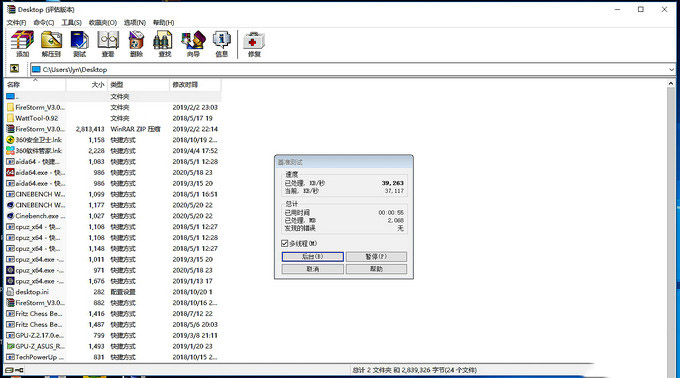Click the 查找 (Find) toolbar icon
The height and width of the screenshot is (378, 680).
(x=164, y=44)
